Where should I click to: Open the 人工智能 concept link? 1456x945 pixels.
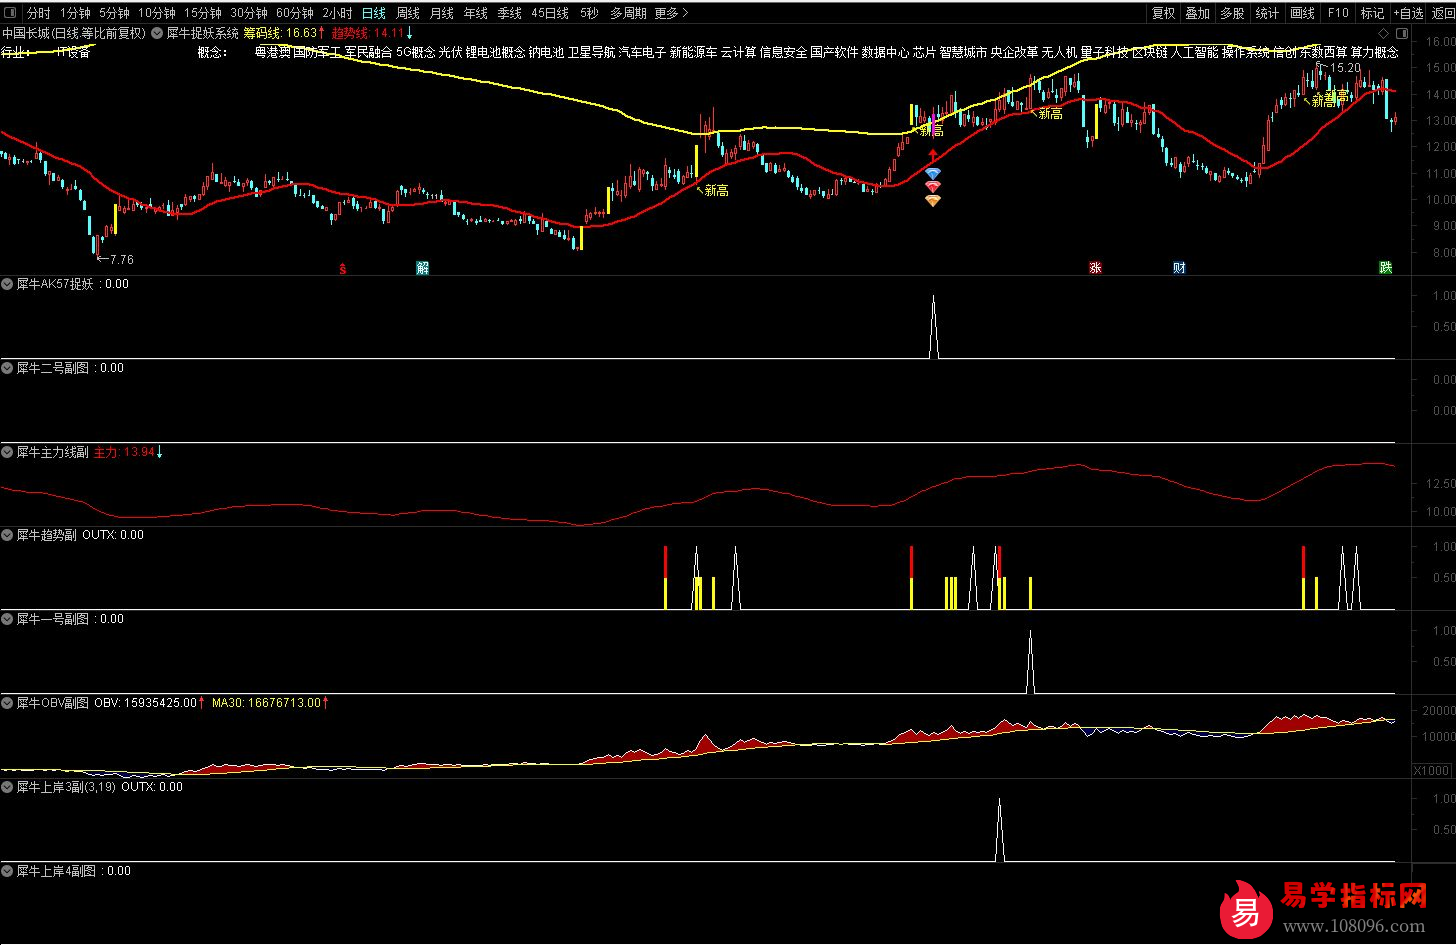[x=1195, y=52]
